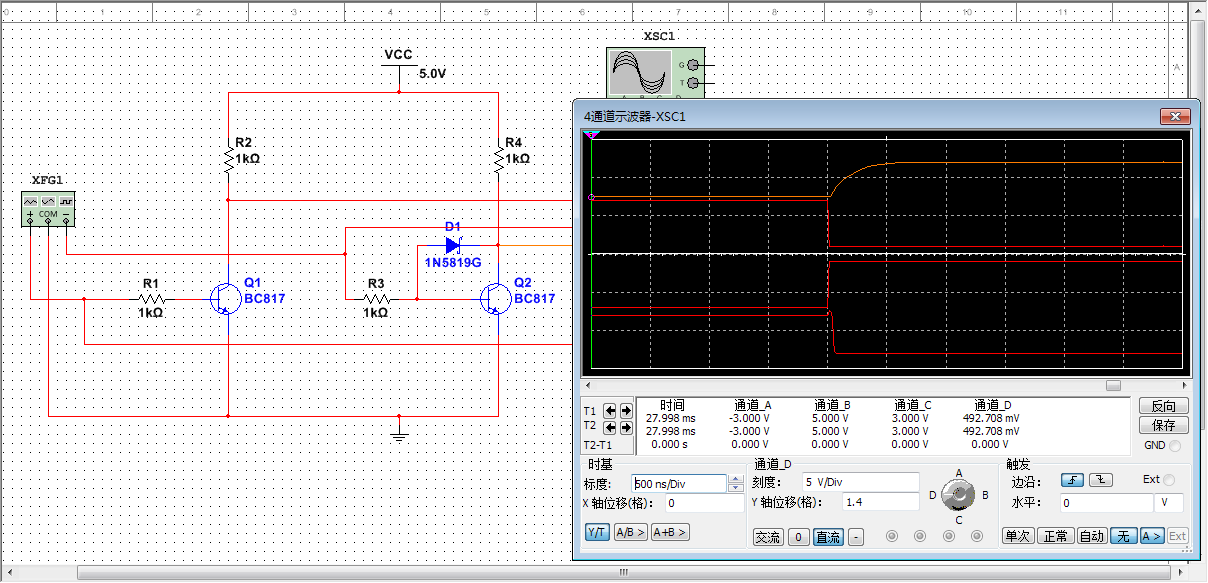
Task: Click oscilloscope scrollbar left arrow
Action: click(589, 385)
